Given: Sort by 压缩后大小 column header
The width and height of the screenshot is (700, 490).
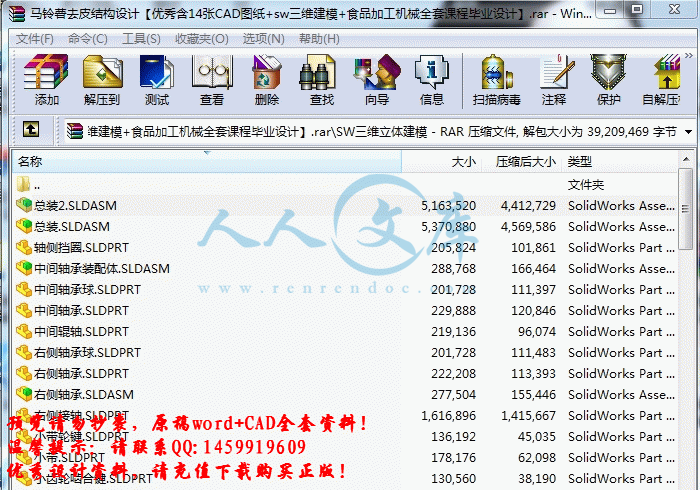Looking at the screenshot, I should 525,161.
